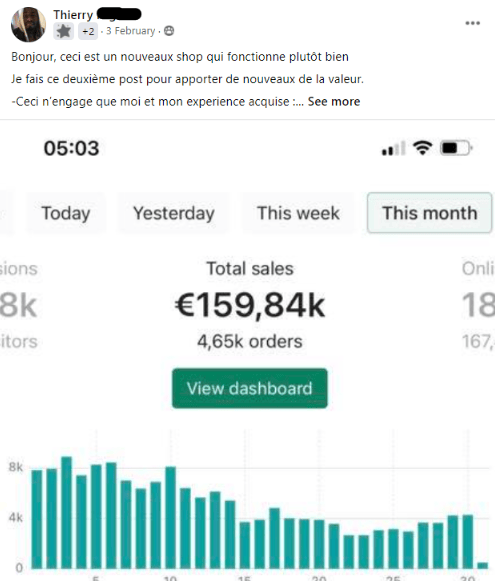Select the Today tab
The image size is (495, 581).
pyautogui.click(x=66, y=213)
